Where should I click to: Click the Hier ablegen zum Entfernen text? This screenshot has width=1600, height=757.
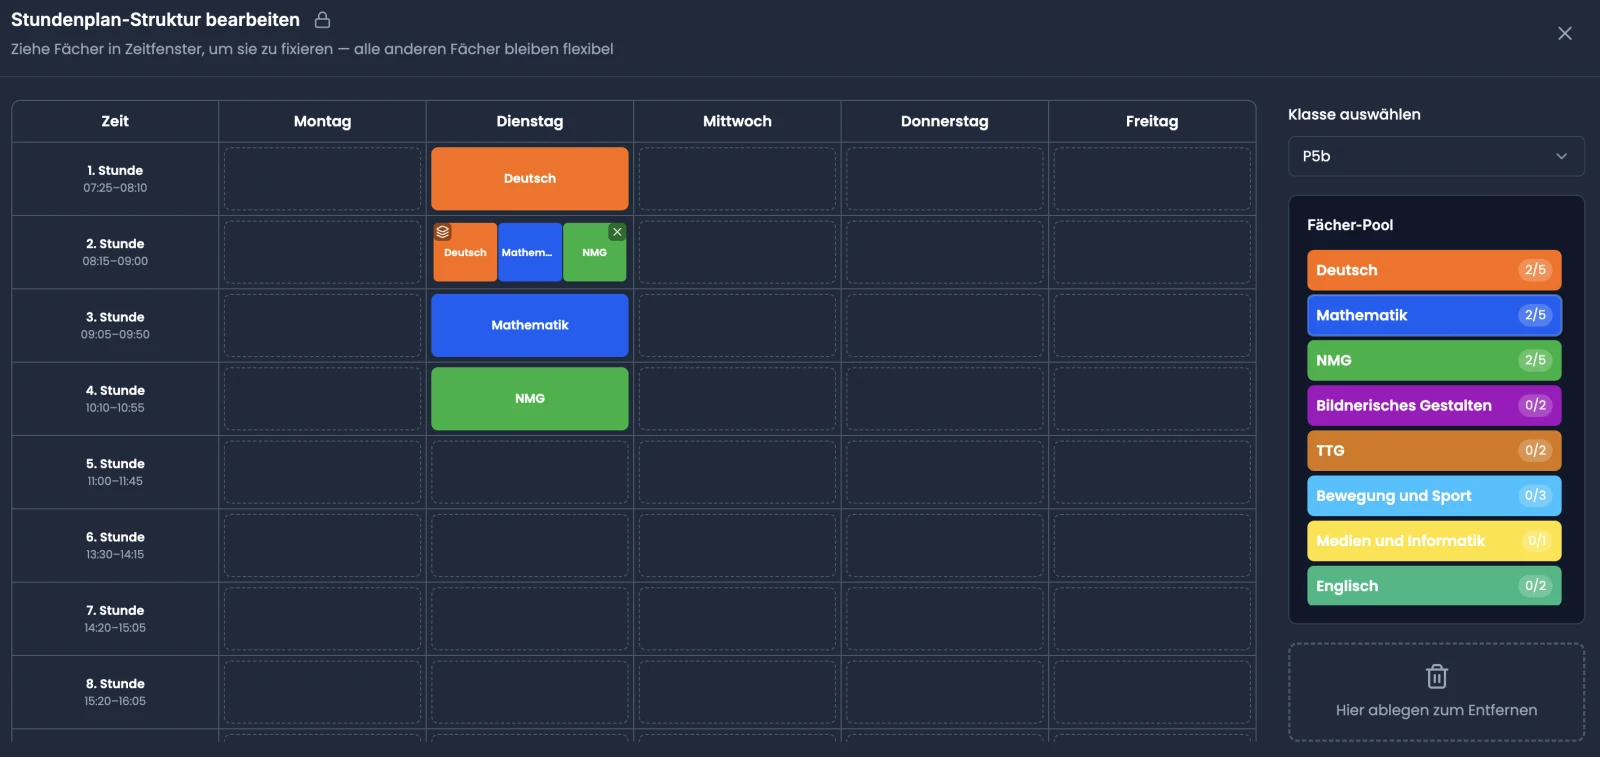[x=1437, y=710]
